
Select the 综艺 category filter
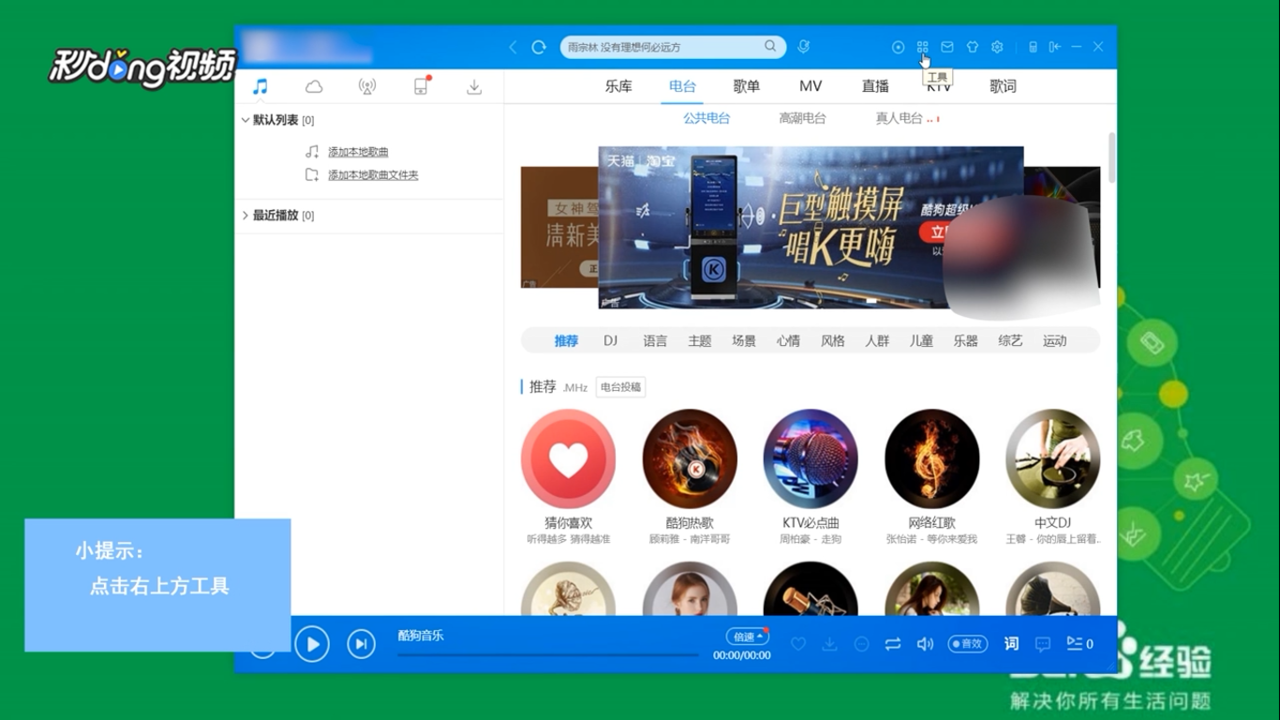click(x=1011, y=341)
